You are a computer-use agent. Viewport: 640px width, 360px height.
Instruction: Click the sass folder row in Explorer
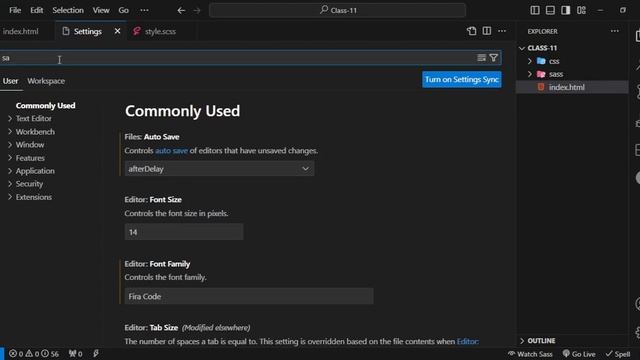pyautogui.click(x=572, y=74)
